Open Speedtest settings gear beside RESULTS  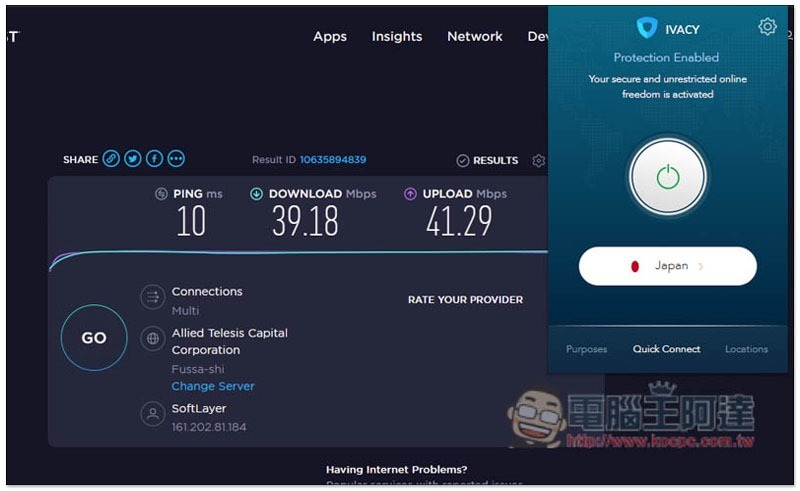[538, 161]
